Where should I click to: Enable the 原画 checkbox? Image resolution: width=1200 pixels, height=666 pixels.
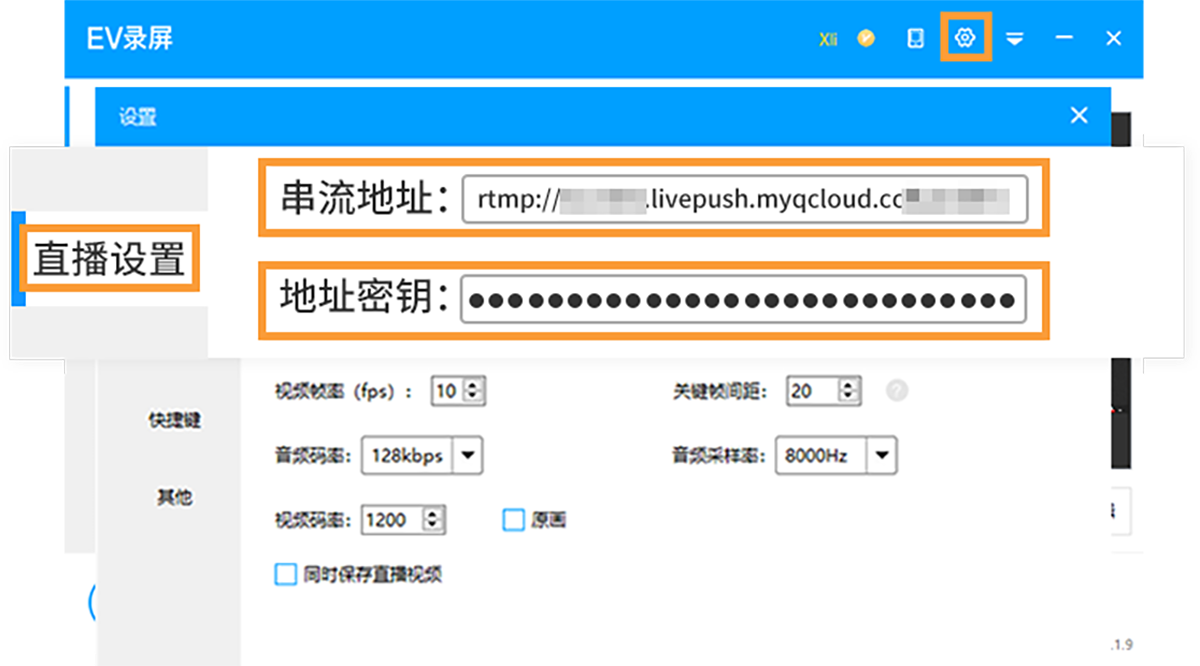pyautogui.click(x=513, y=520)
